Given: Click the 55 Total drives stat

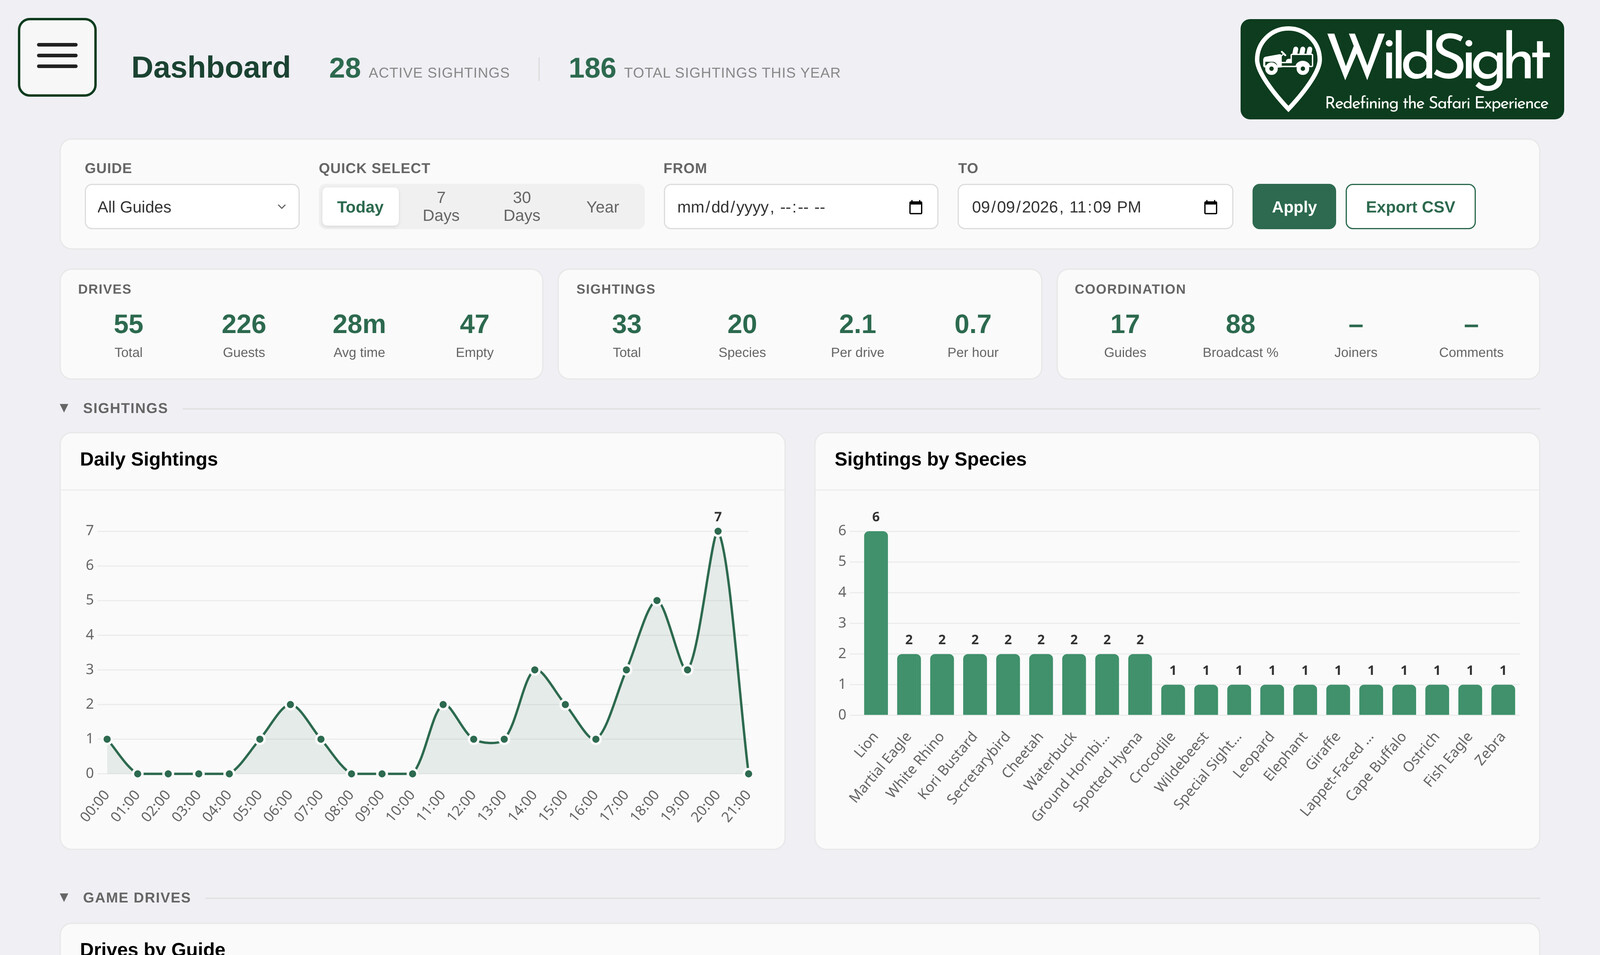Looking at the screenshot, I should [128, 336].
